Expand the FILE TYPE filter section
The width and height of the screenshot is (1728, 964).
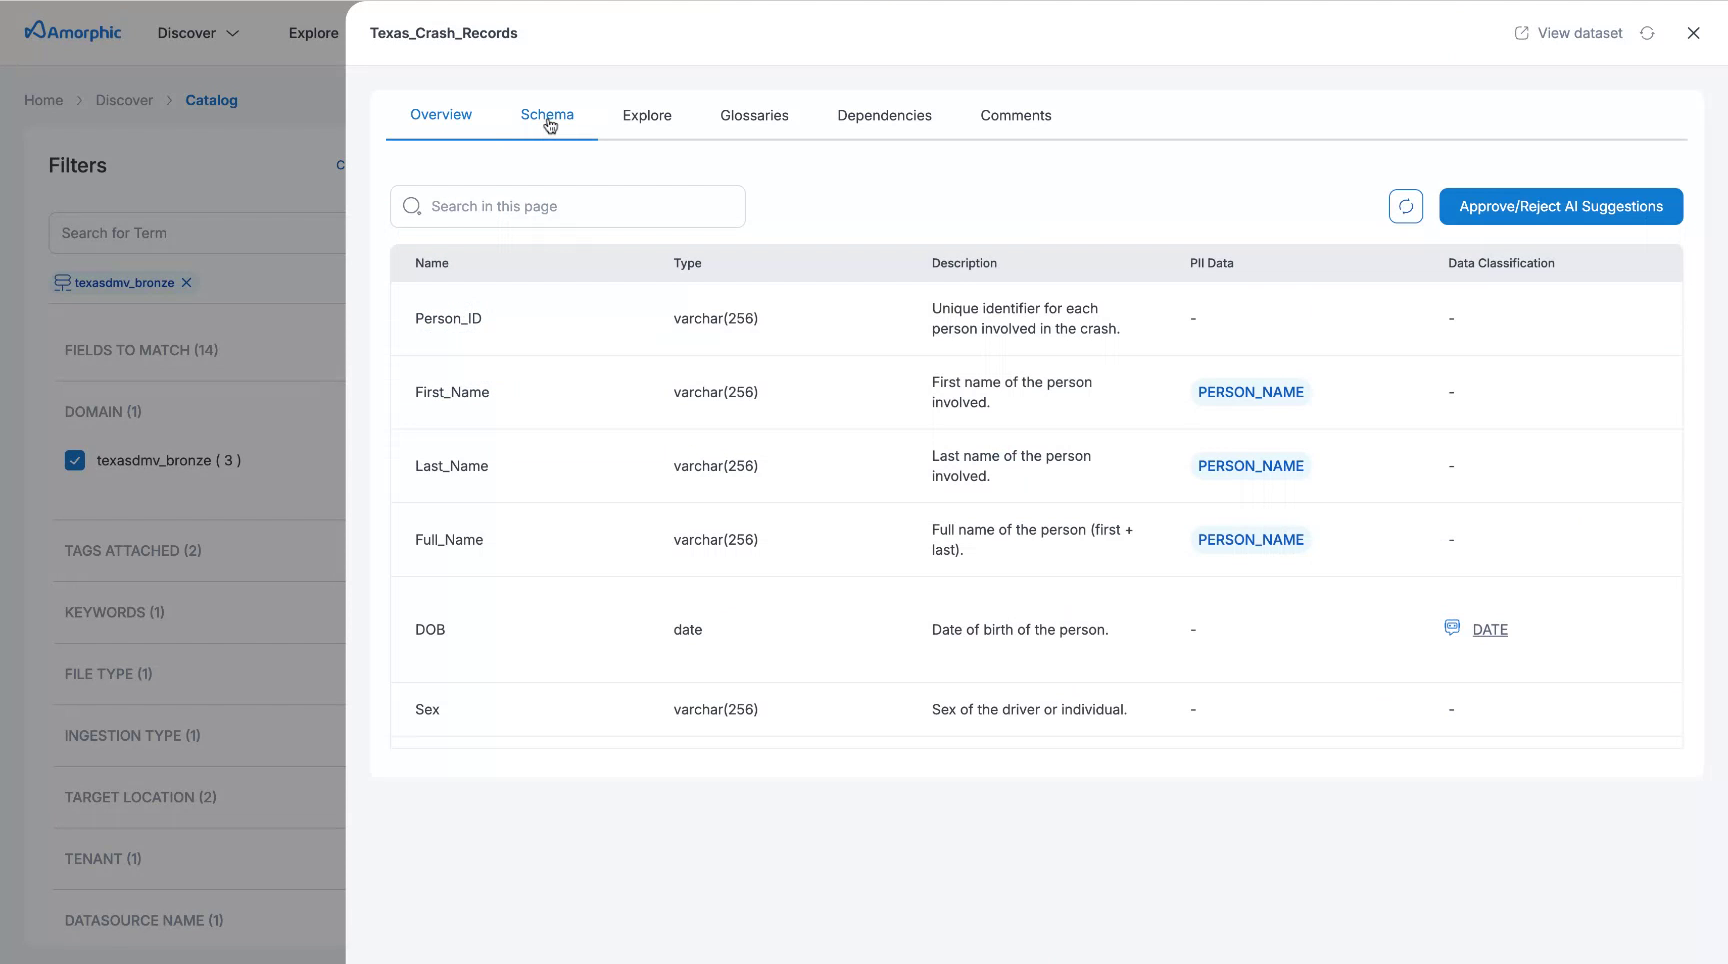coord(108,673)
